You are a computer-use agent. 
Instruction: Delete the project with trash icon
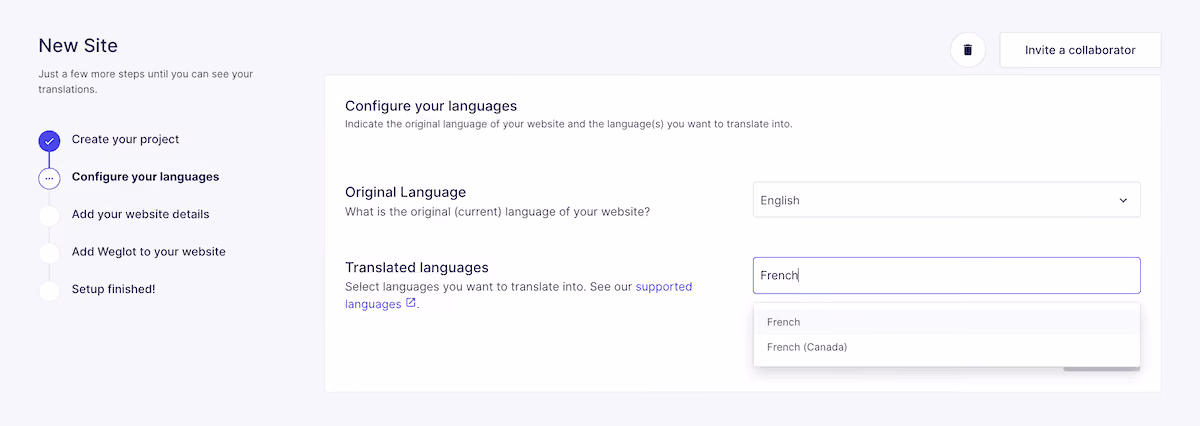[x=967, y=49]
